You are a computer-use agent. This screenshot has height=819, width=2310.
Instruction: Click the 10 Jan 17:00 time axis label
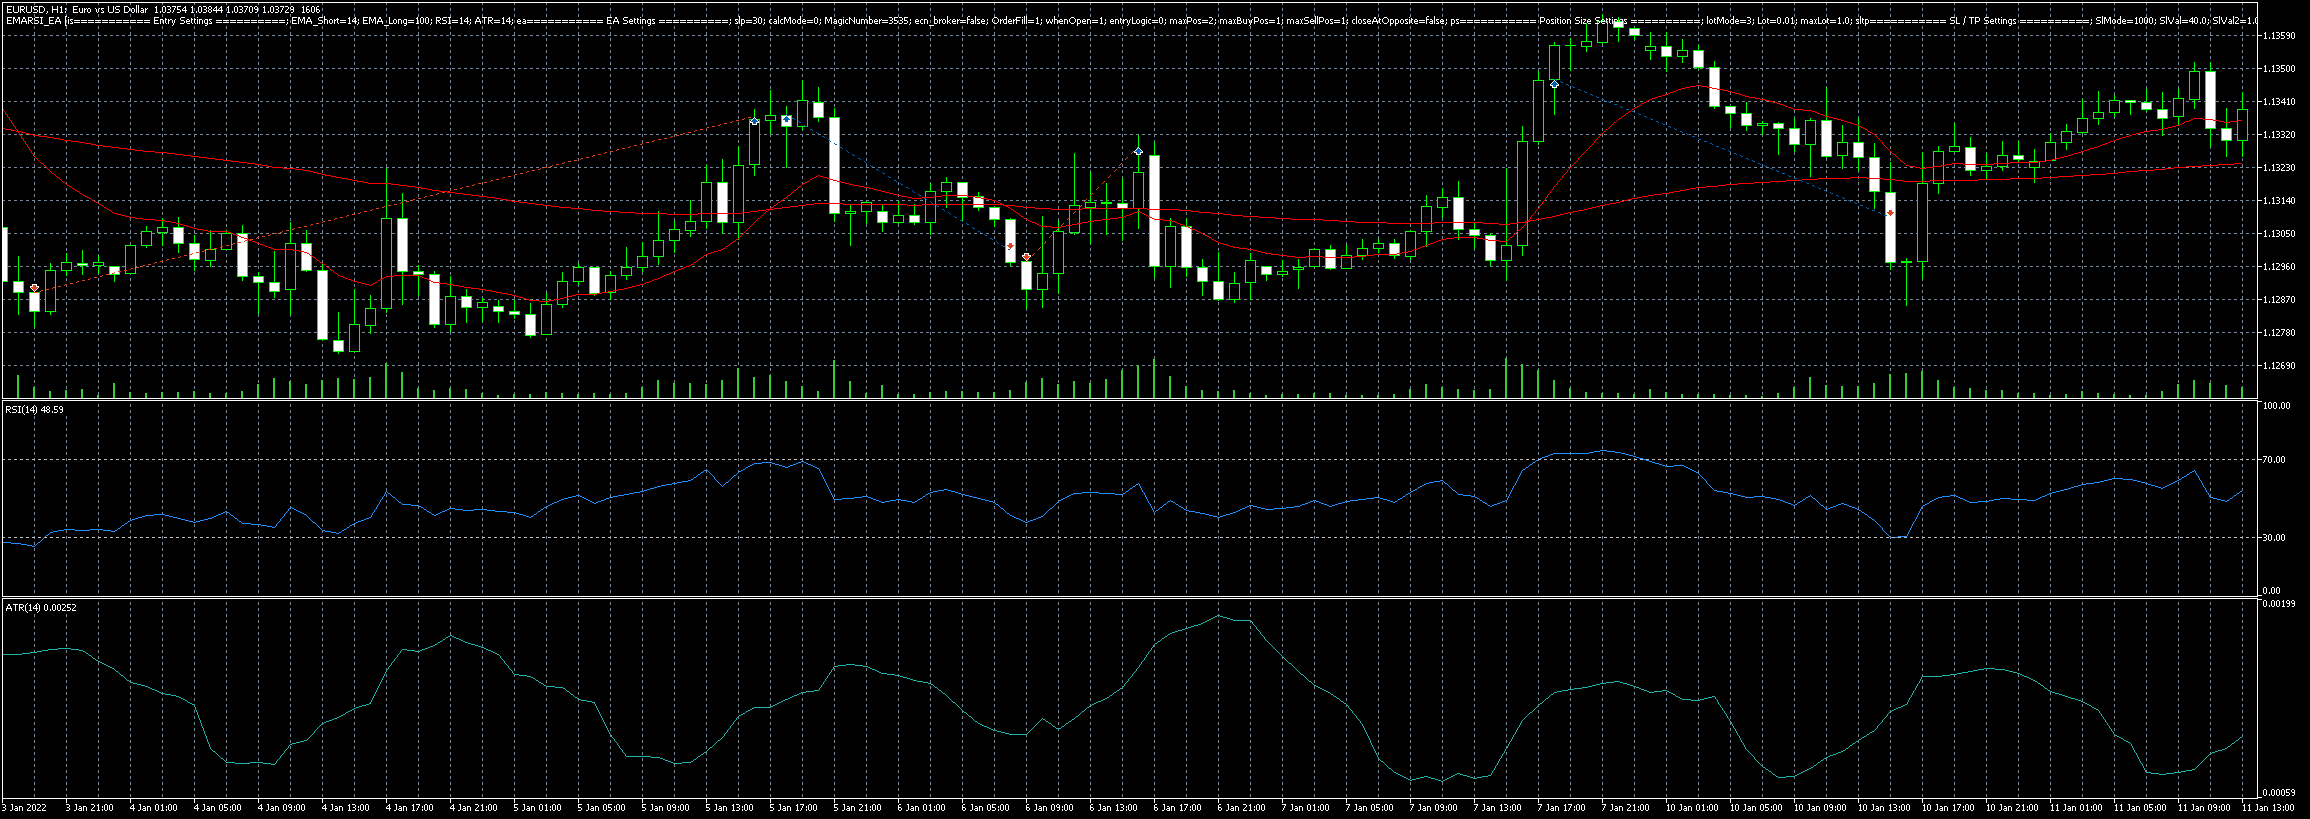[x=1948, y=807]
